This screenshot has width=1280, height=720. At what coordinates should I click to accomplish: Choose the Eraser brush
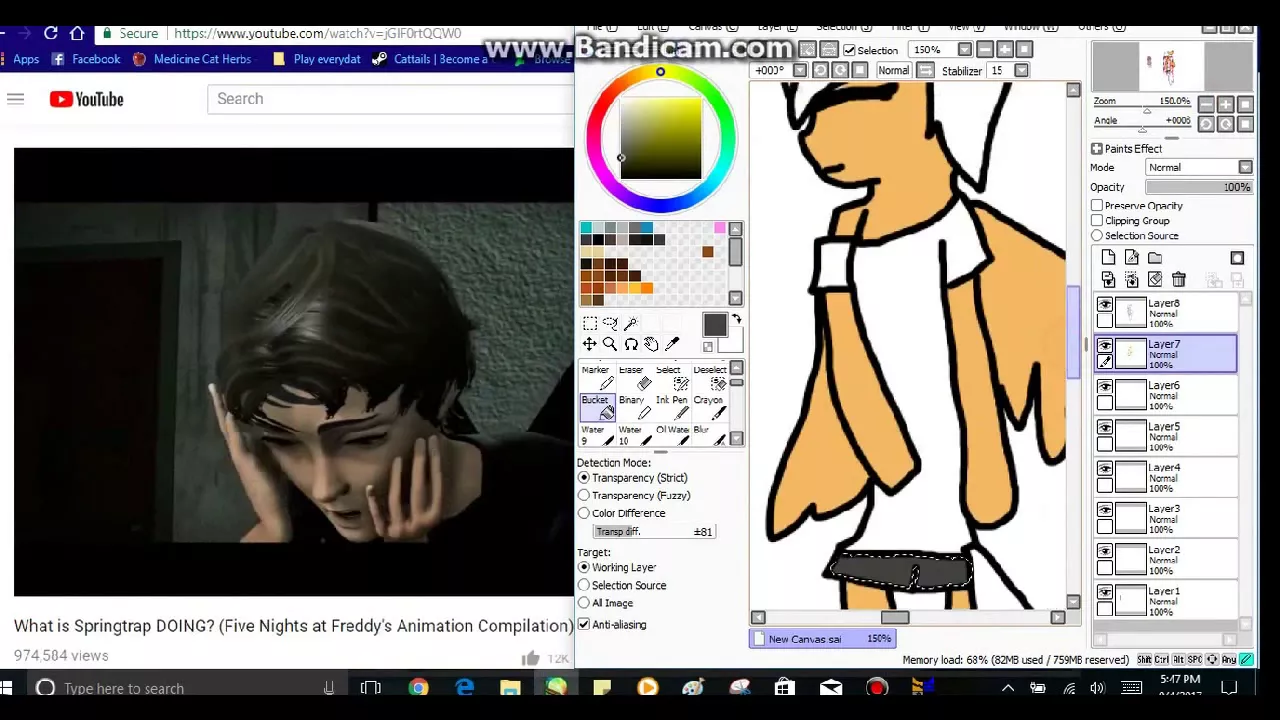tap(633, 378)
